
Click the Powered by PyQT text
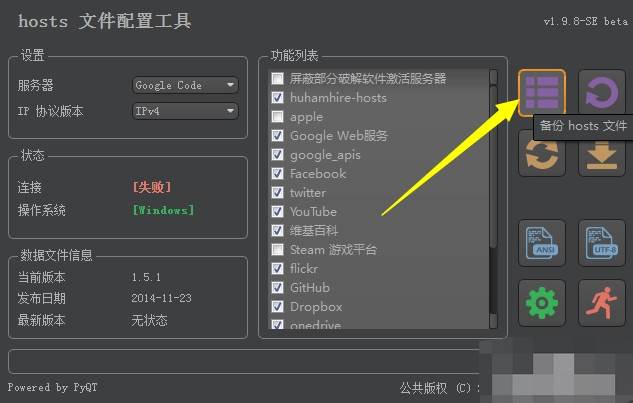52,387
